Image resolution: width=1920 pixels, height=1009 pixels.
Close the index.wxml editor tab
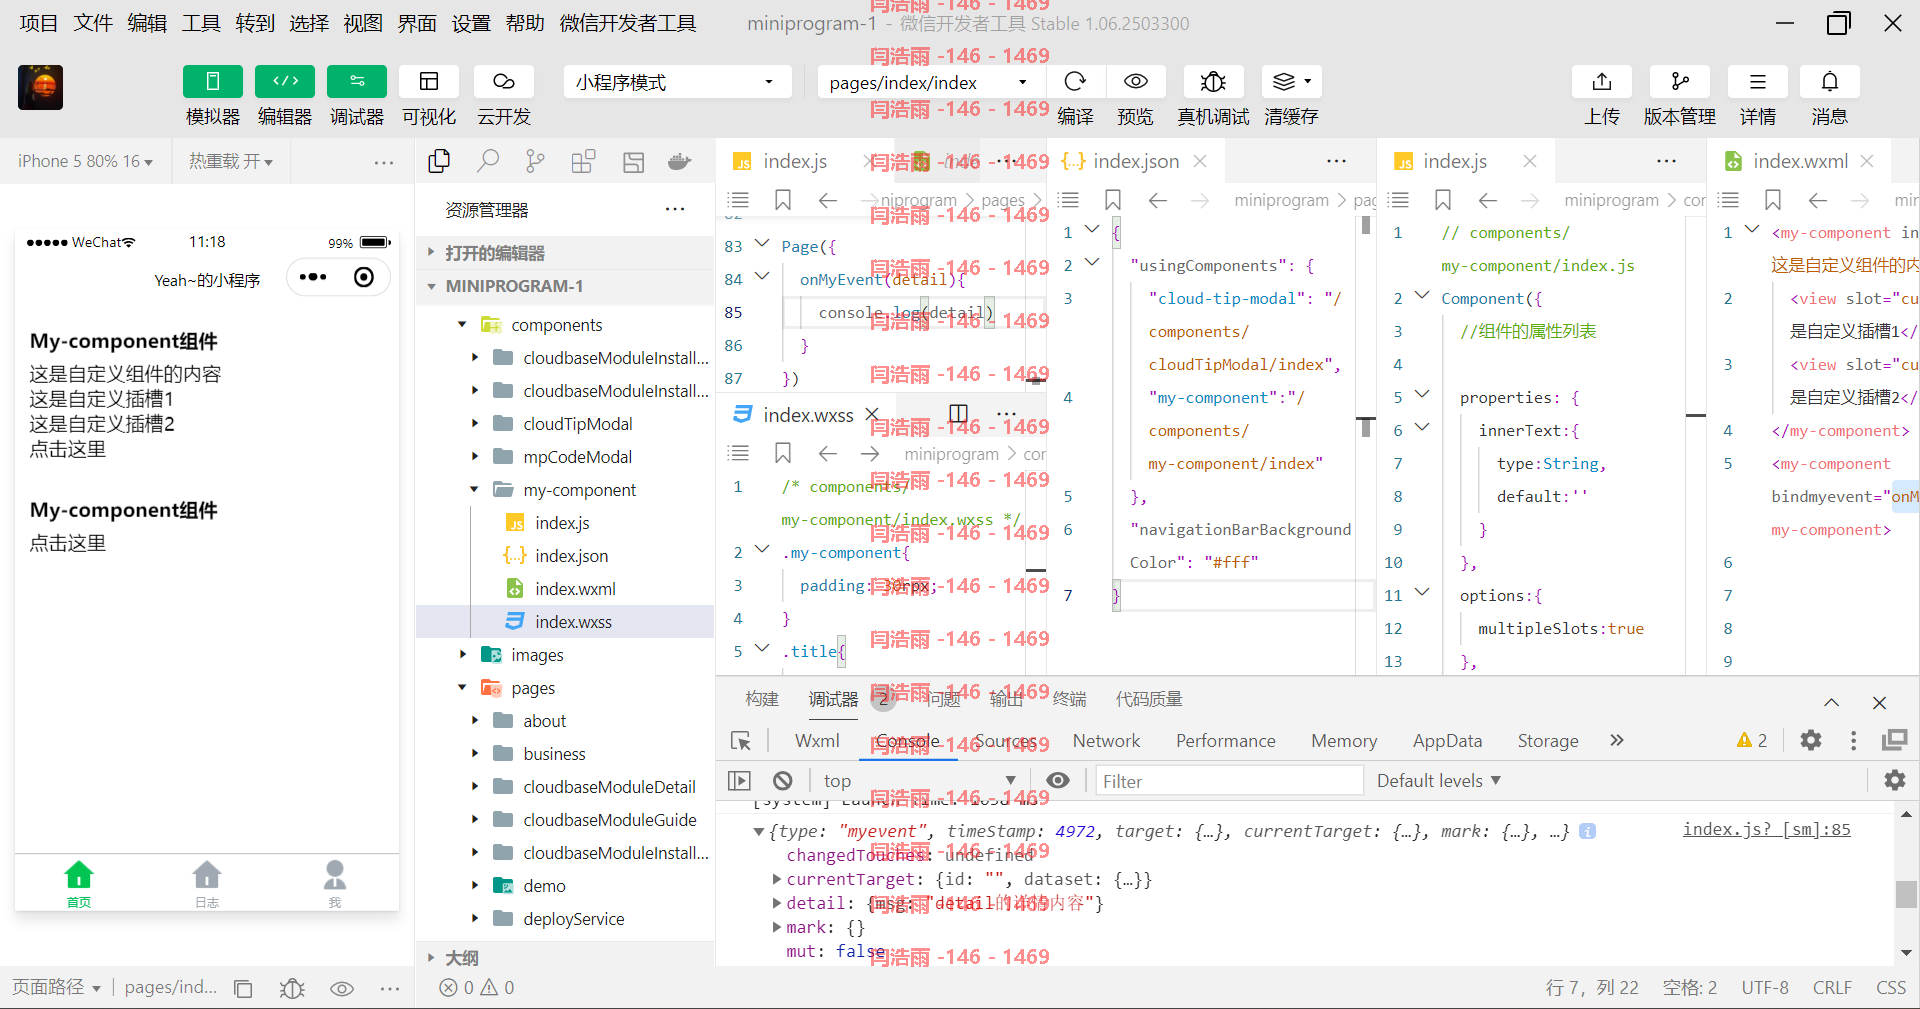click(x=1867, y=161)
